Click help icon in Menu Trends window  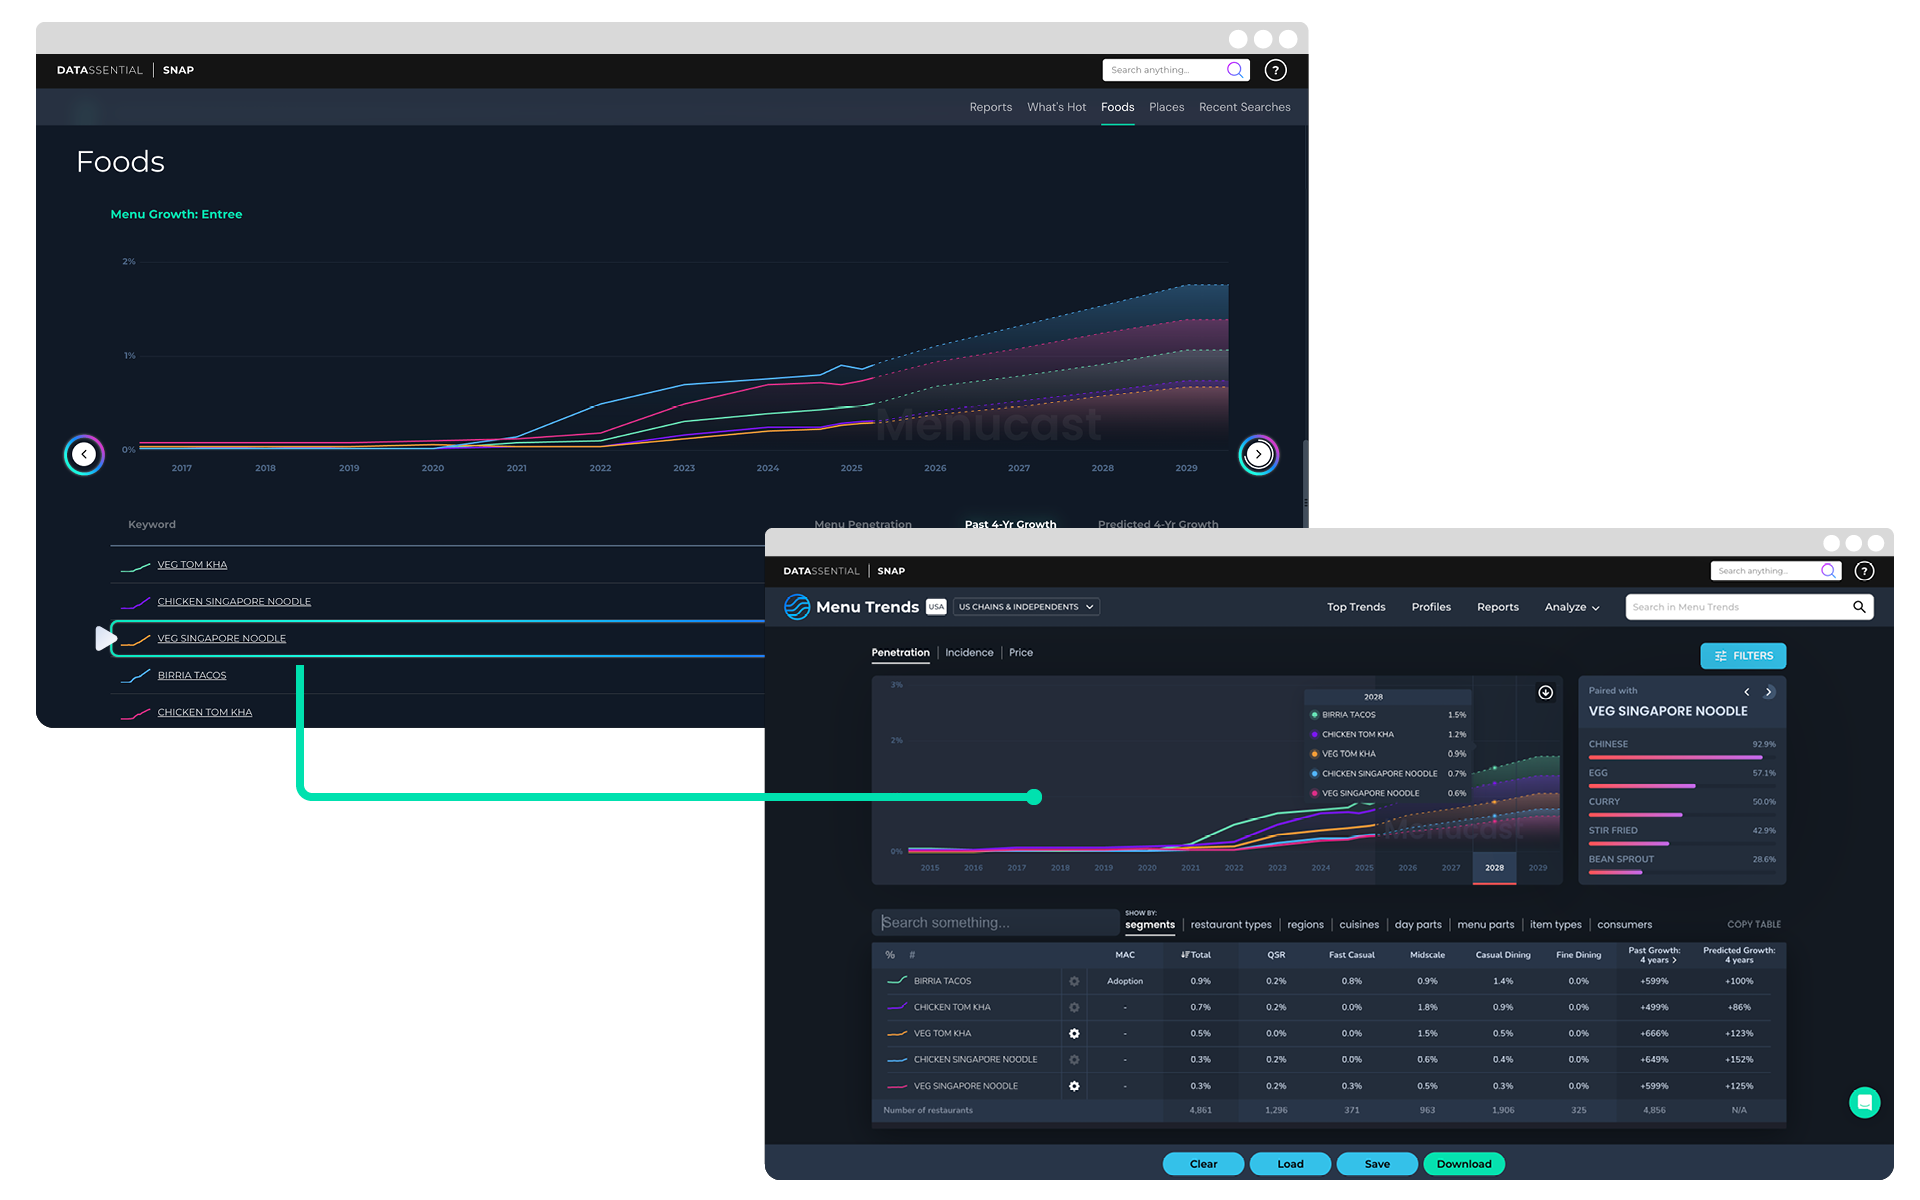tap(1864, 571)
